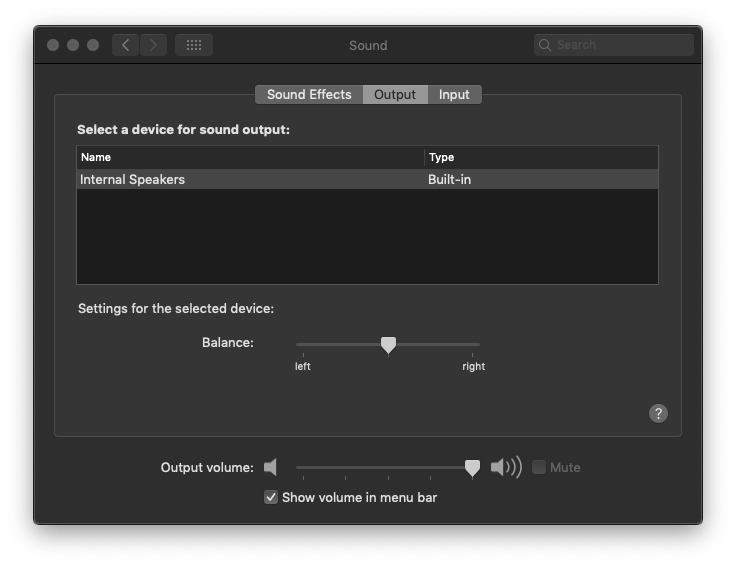Screen dimensions: 736x566
Task: Toggle the Mute checkbox
Action: (539, 467)
